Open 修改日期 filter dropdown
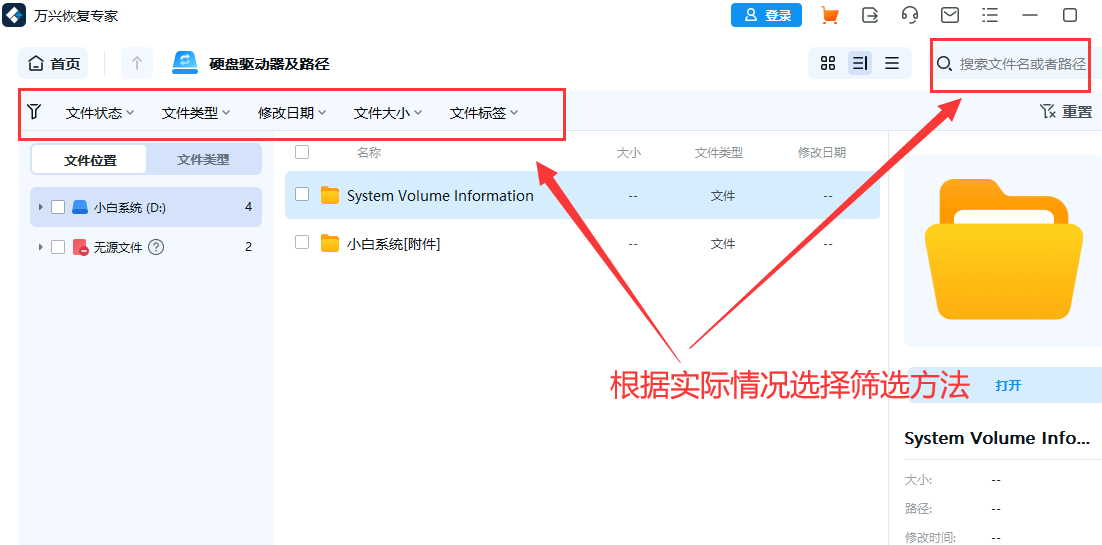The image size is (1102, 545). click(x=292, y=113)
